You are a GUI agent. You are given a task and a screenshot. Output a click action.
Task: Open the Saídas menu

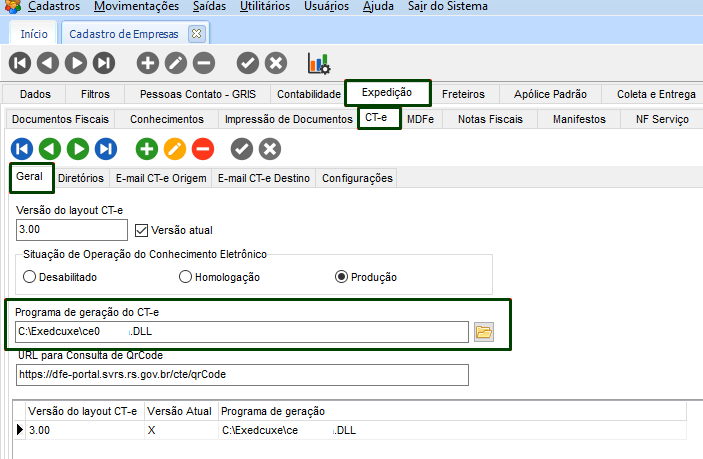[209, 6]
